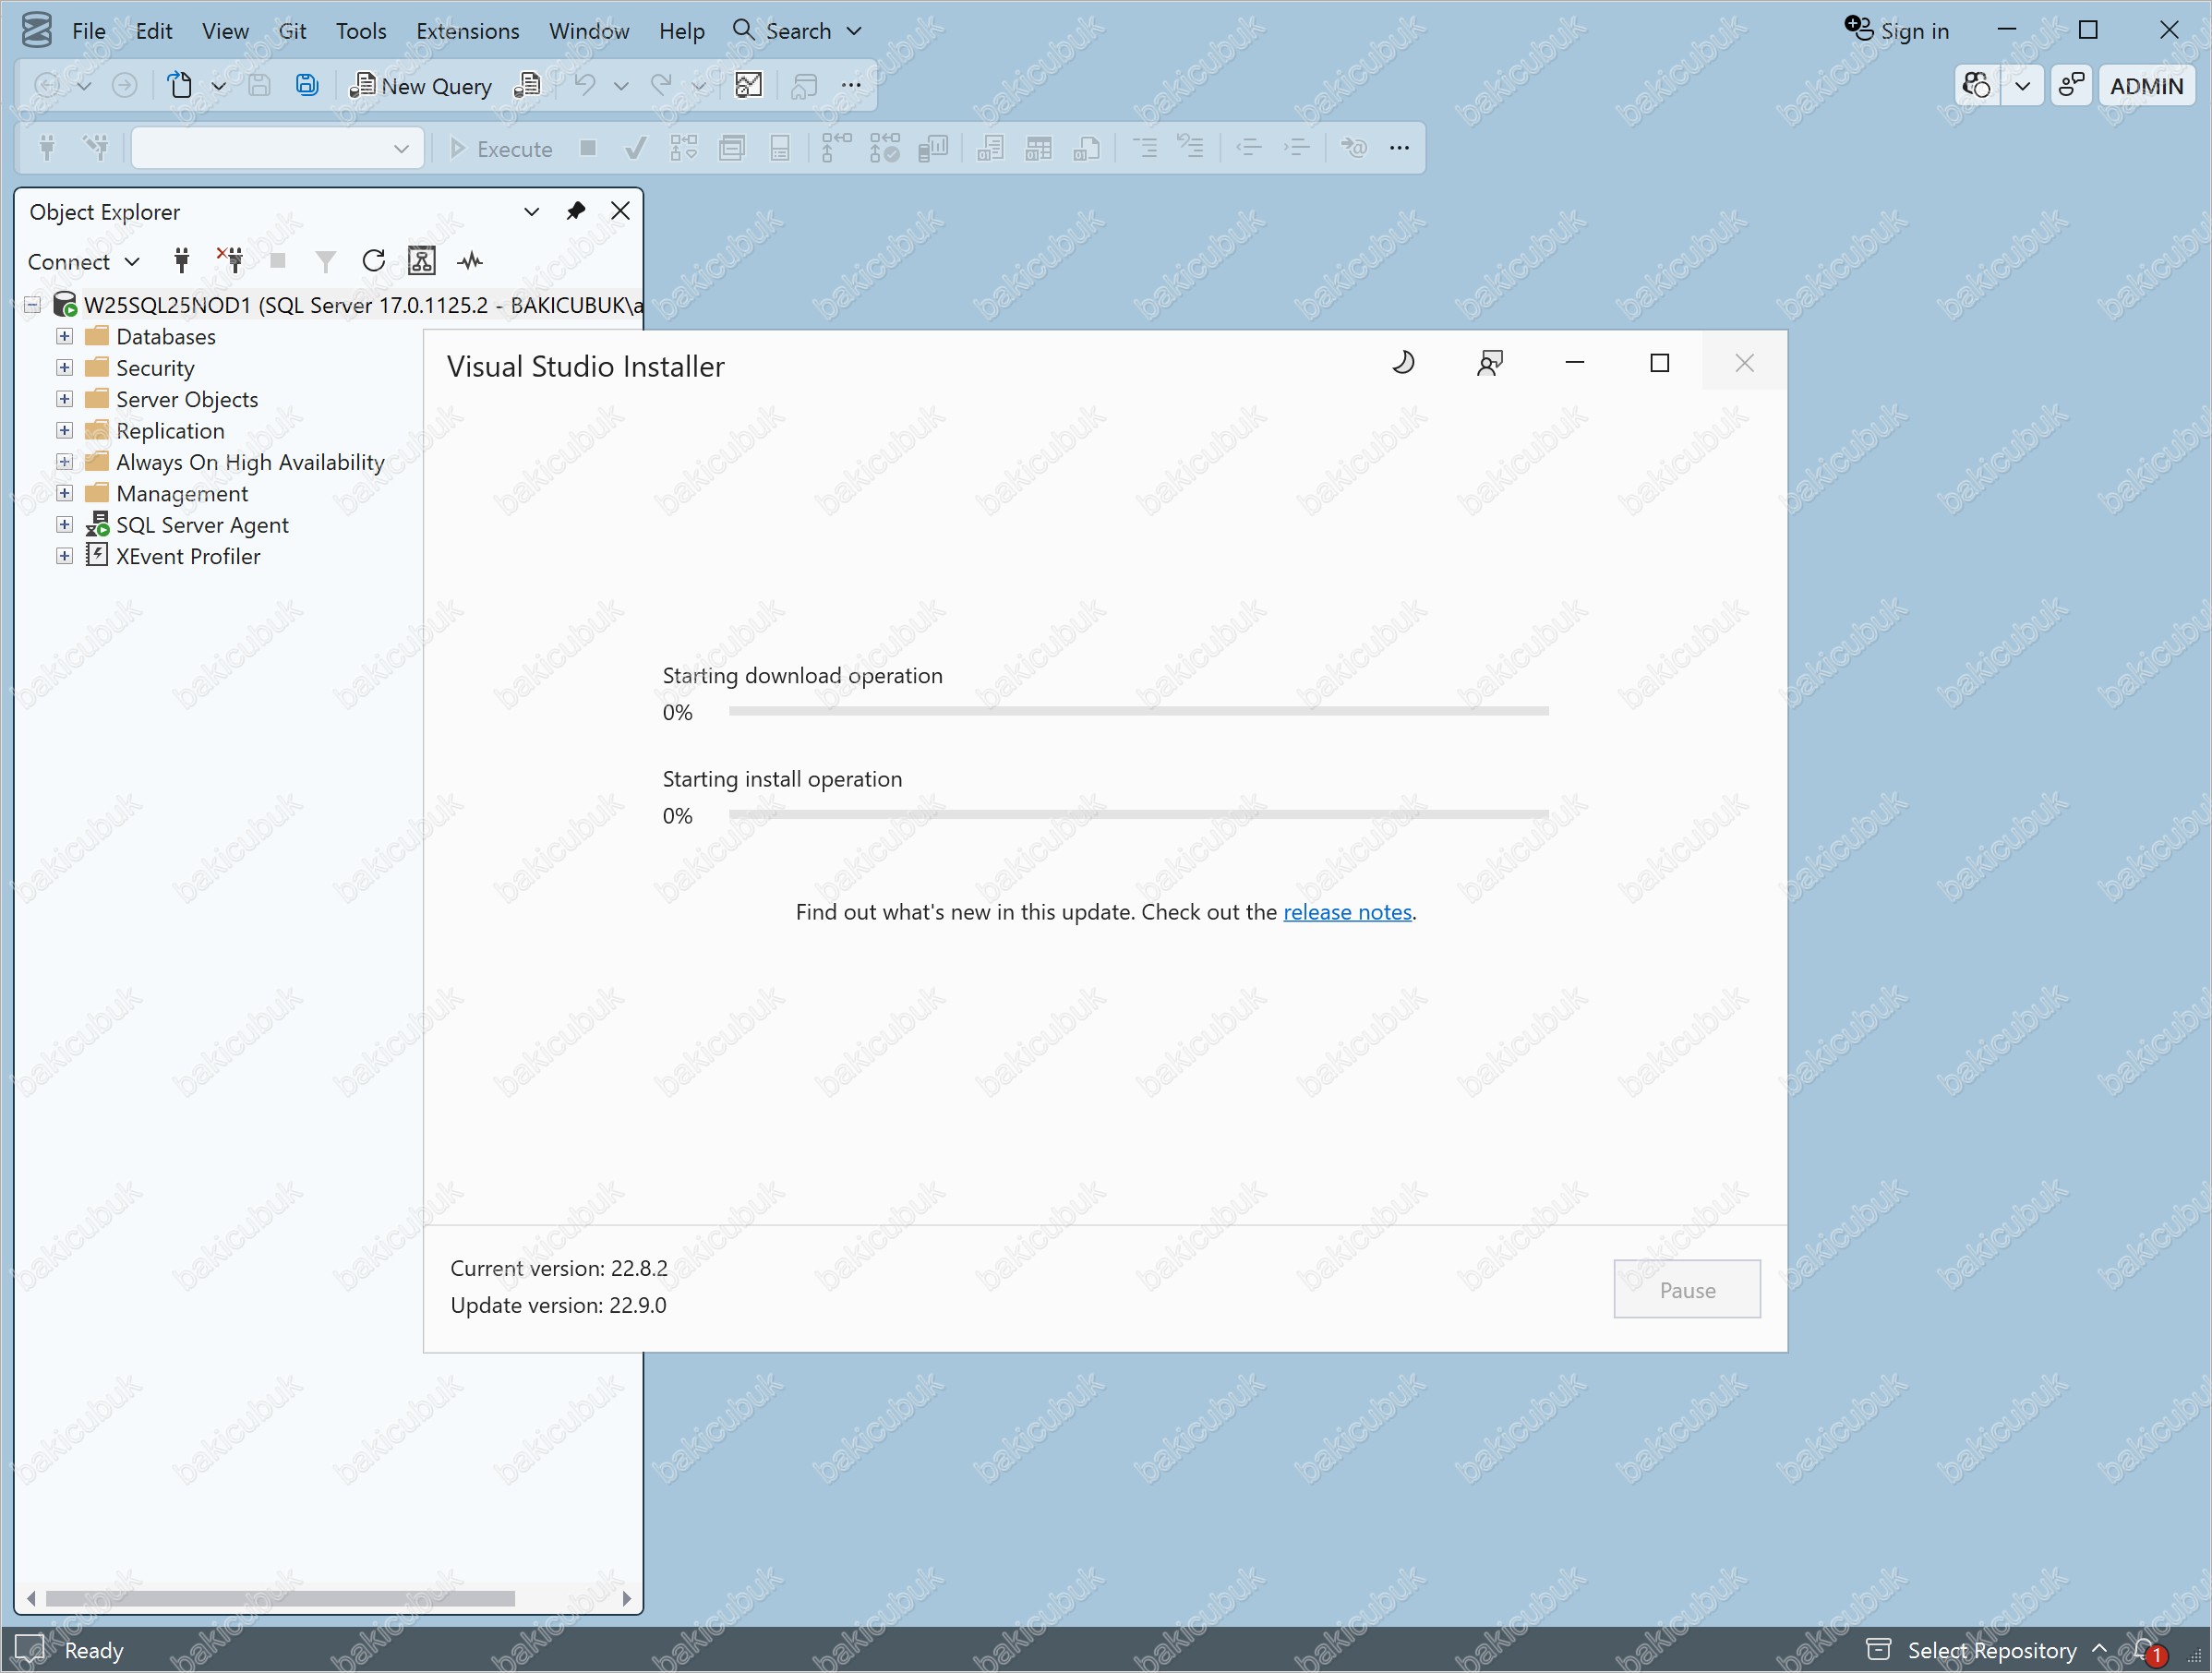Click the Undo arrow icon
2212x1673 pixels.
(x=585, y=85)
